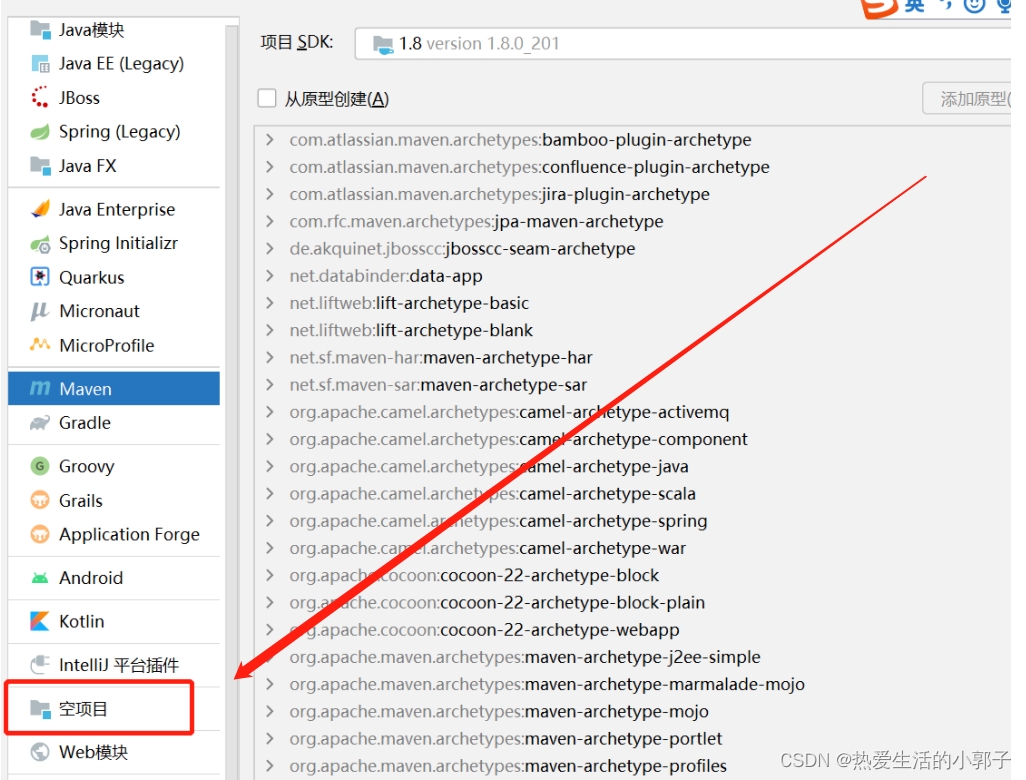1026x780 pixels.
Task: Click the Grails orange icon
Action: tap(40, 501)
